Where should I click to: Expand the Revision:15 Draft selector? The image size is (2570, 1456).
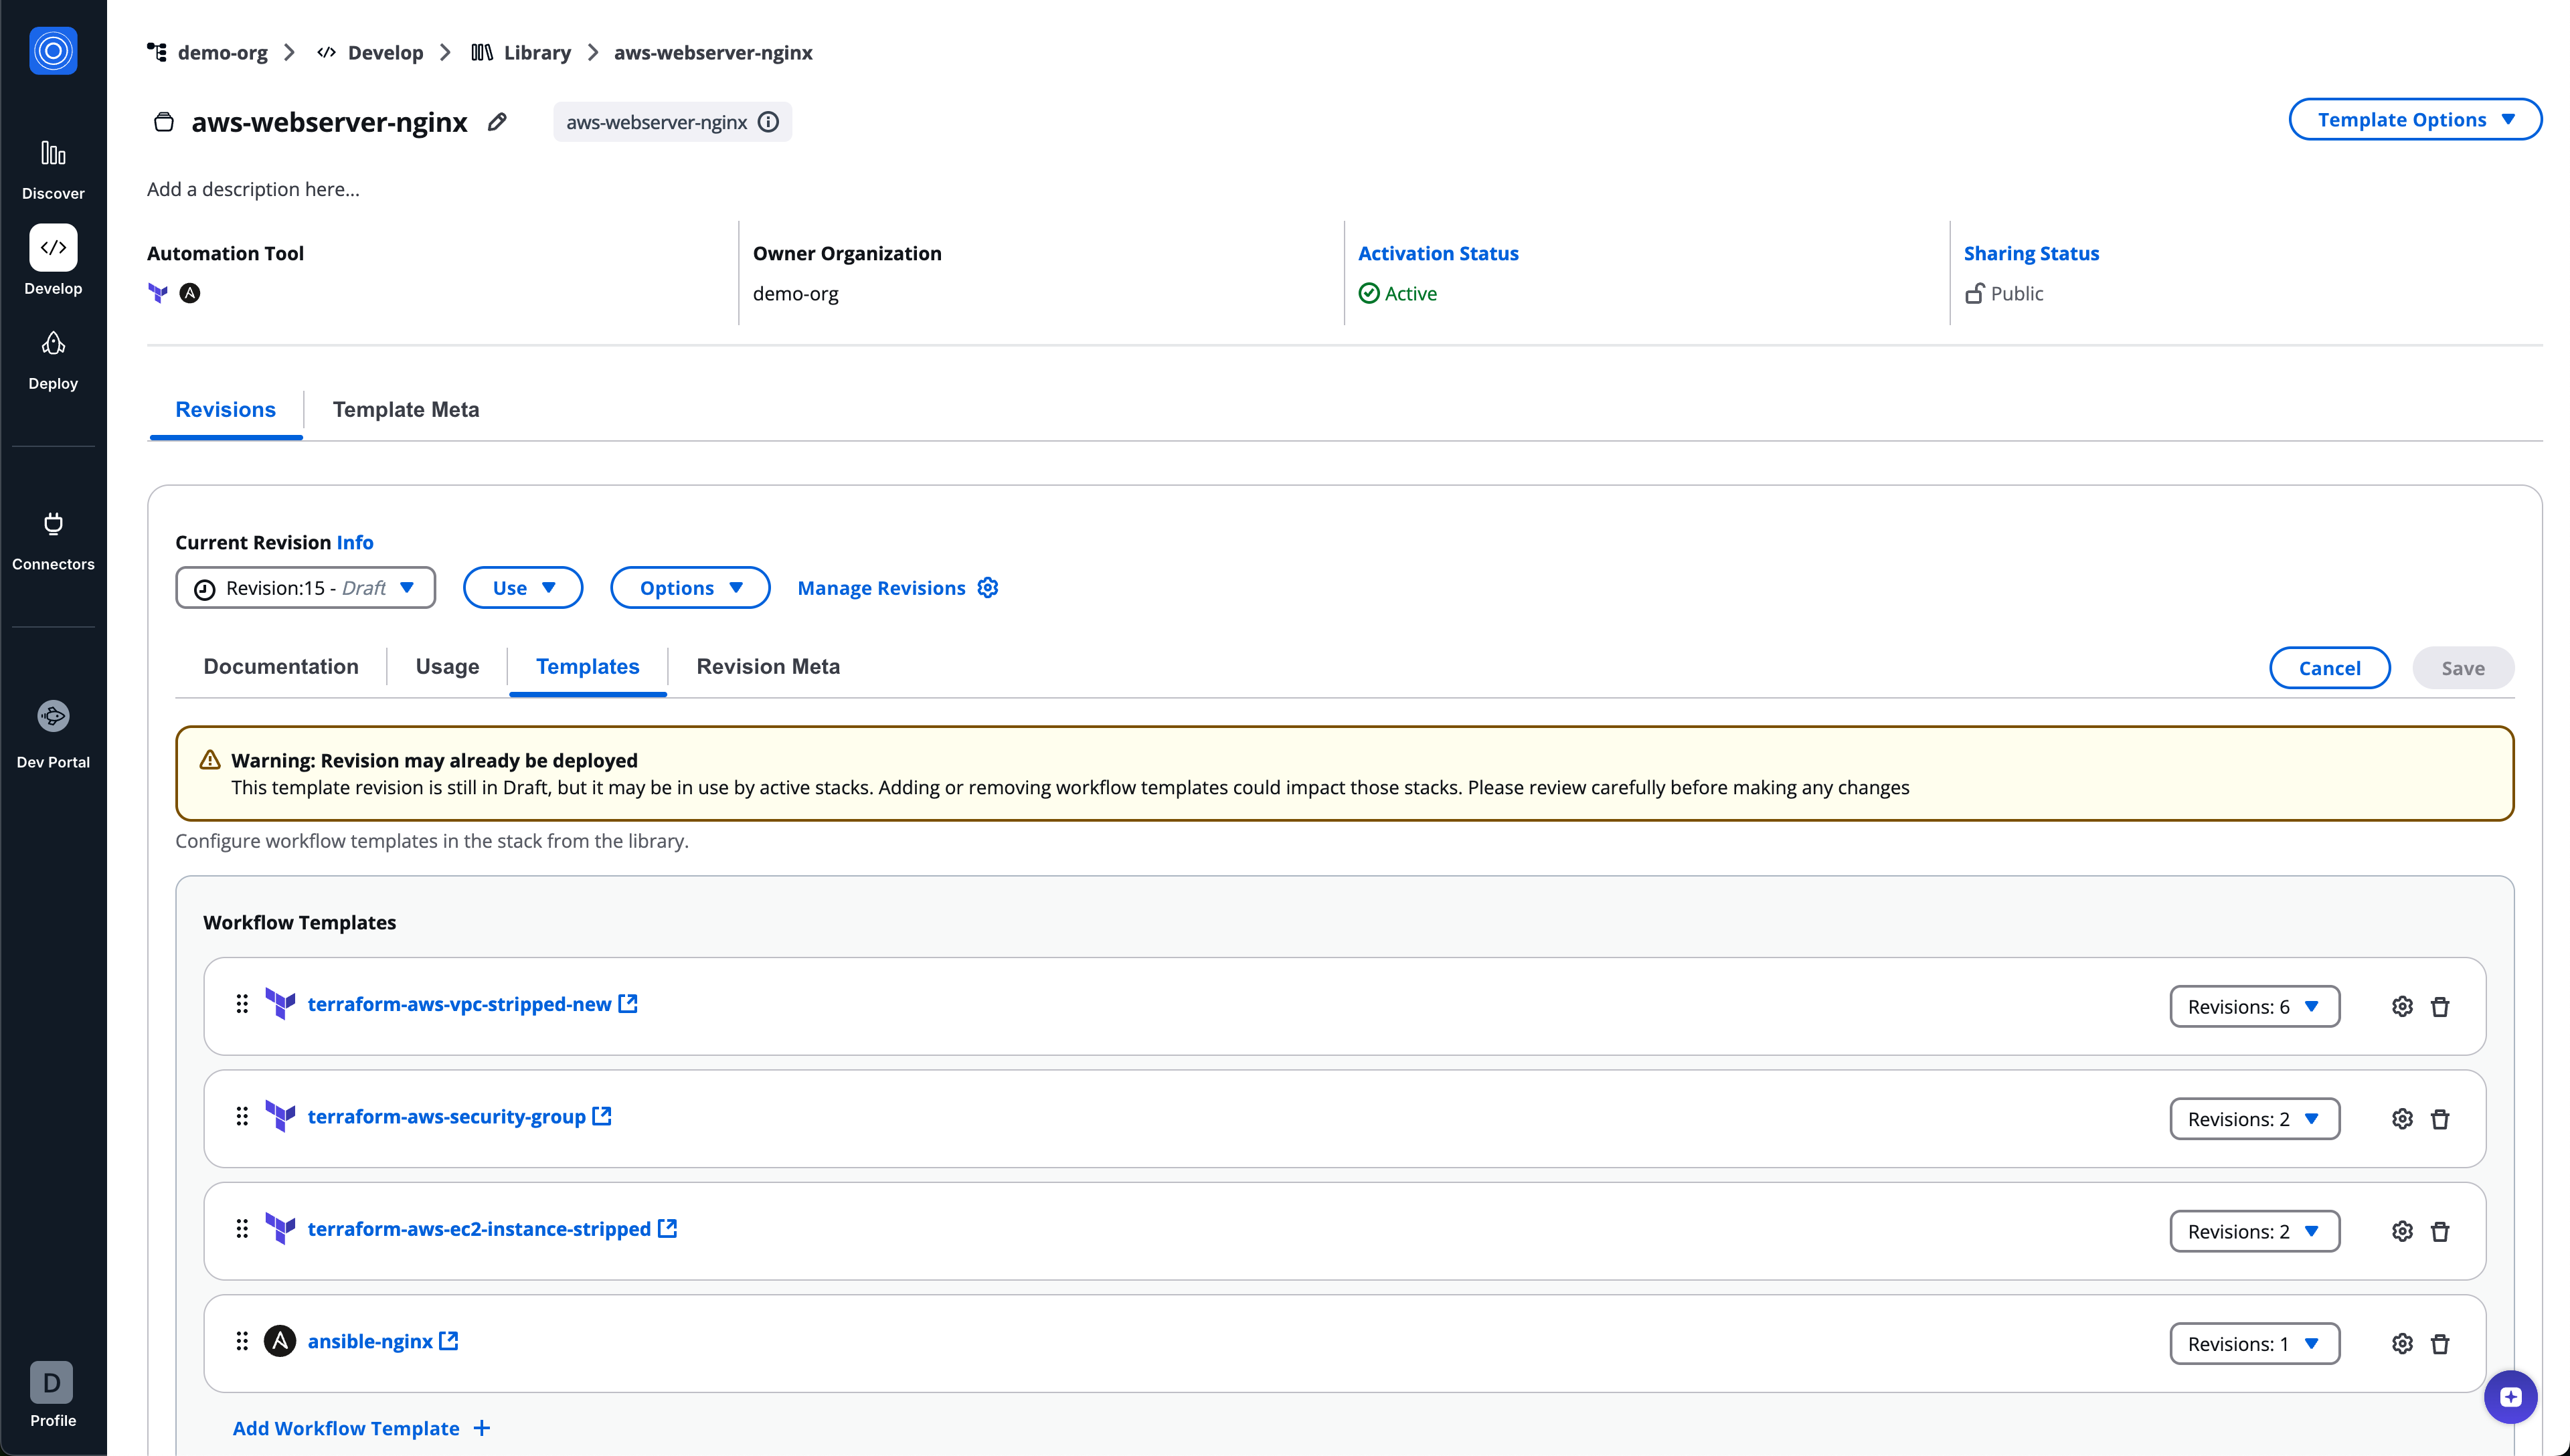[x=305, y=588]
